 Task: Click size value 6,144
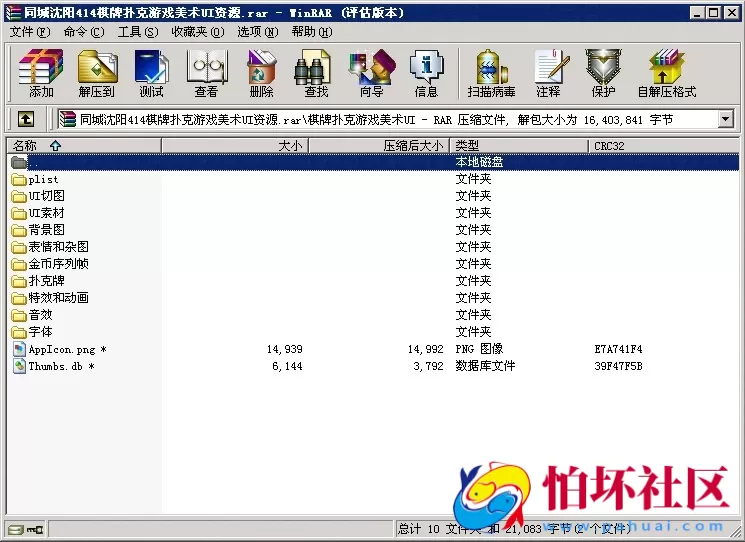point(287,366)
